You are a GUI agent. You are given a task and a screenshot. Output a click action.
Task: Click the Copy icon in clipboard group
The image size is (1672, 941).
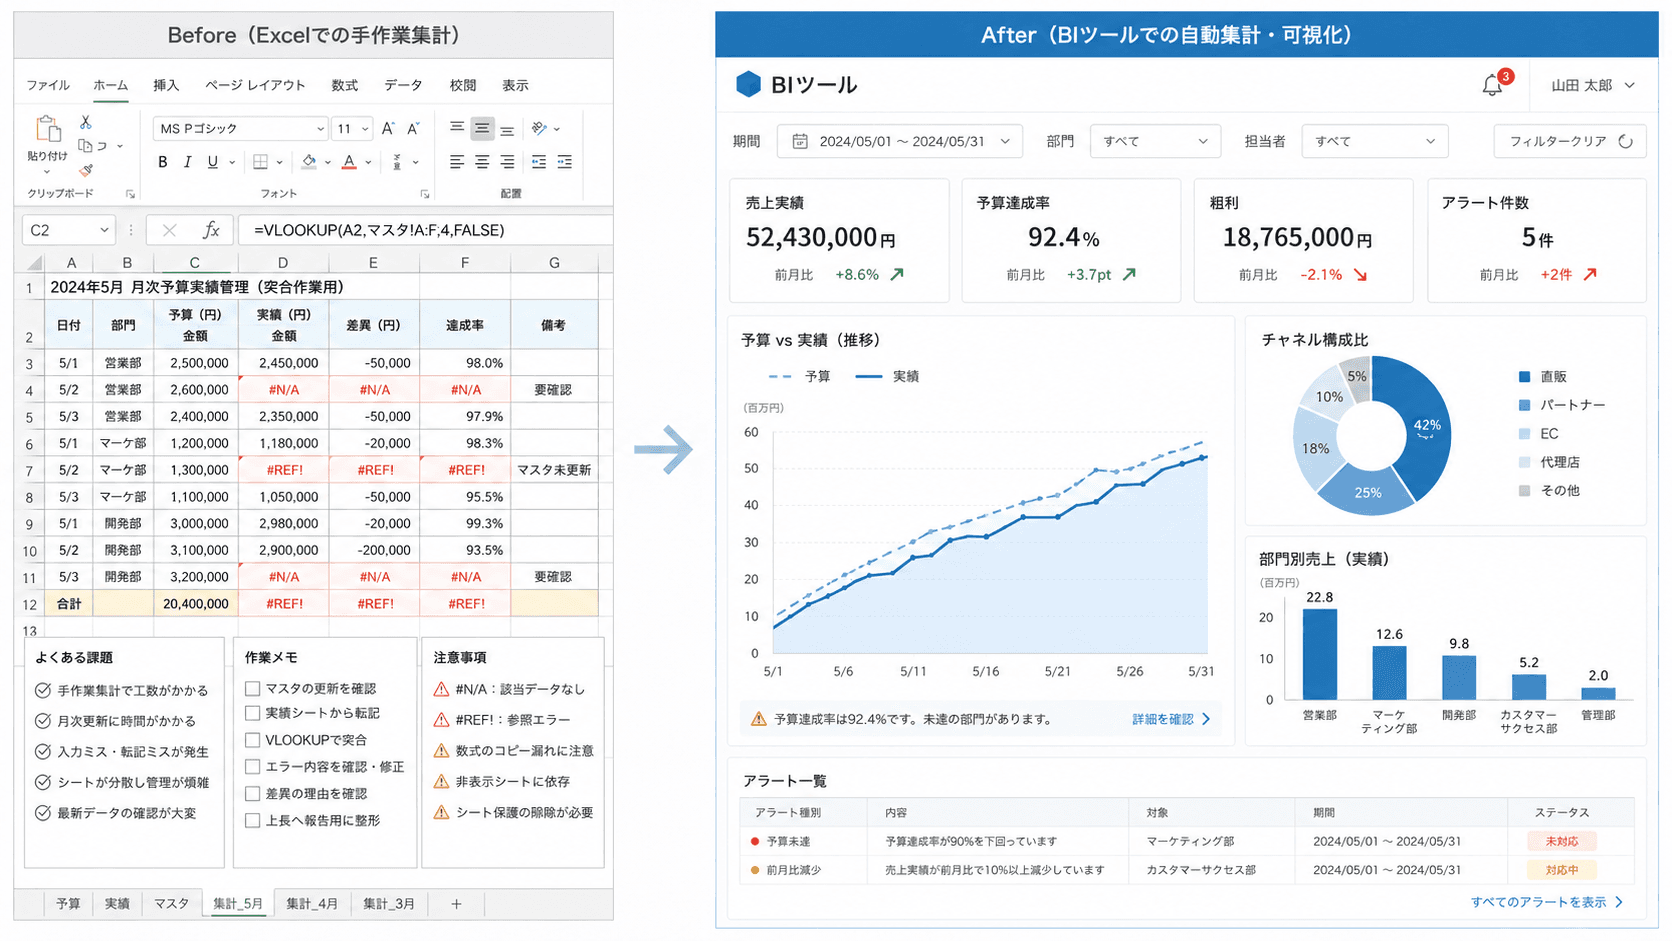(86, 146)
